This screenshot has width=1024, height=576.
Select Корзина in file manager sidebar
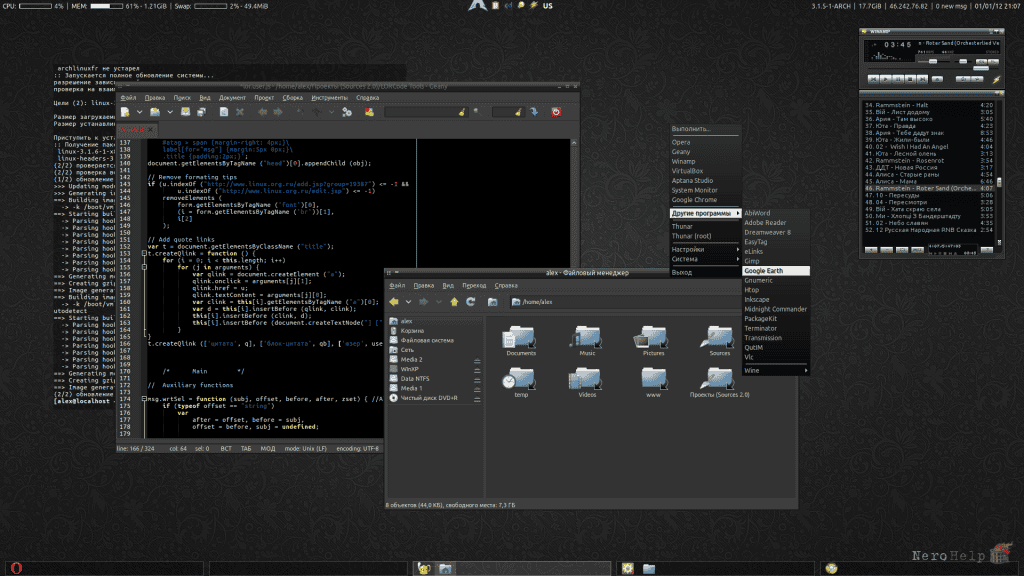(412, 330)
